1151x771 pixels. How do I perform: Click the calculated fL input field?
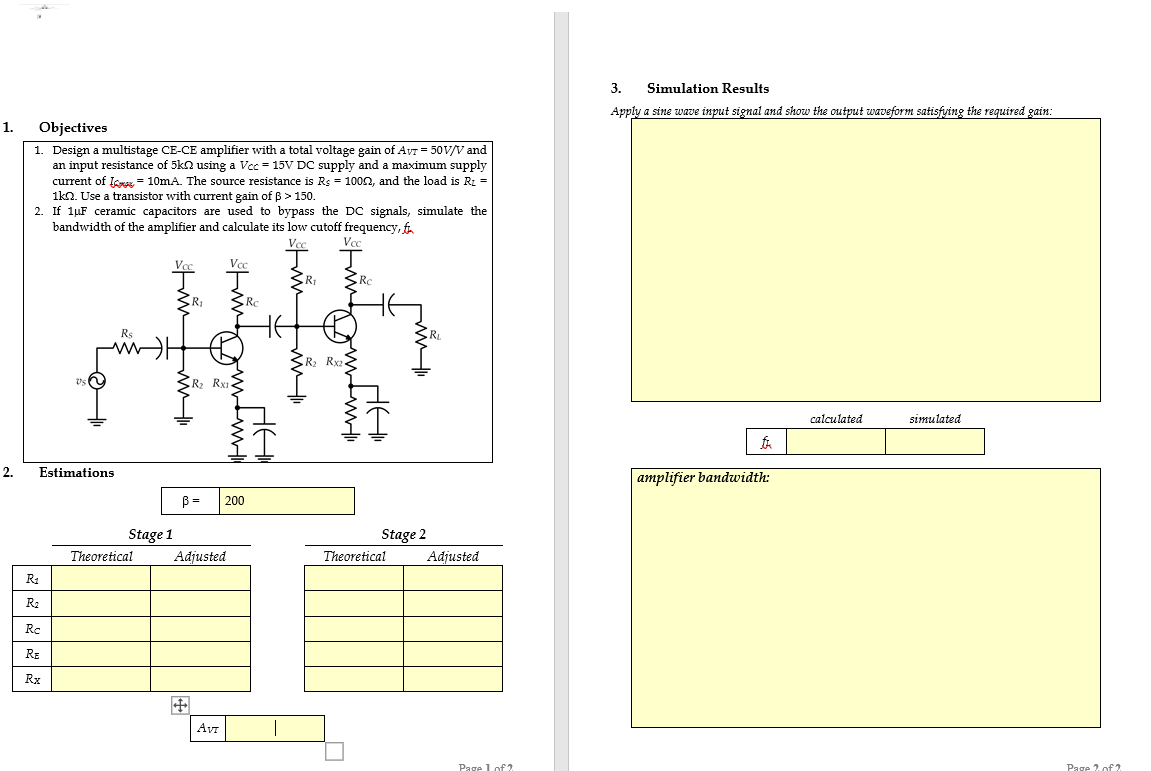click(836, 441)
